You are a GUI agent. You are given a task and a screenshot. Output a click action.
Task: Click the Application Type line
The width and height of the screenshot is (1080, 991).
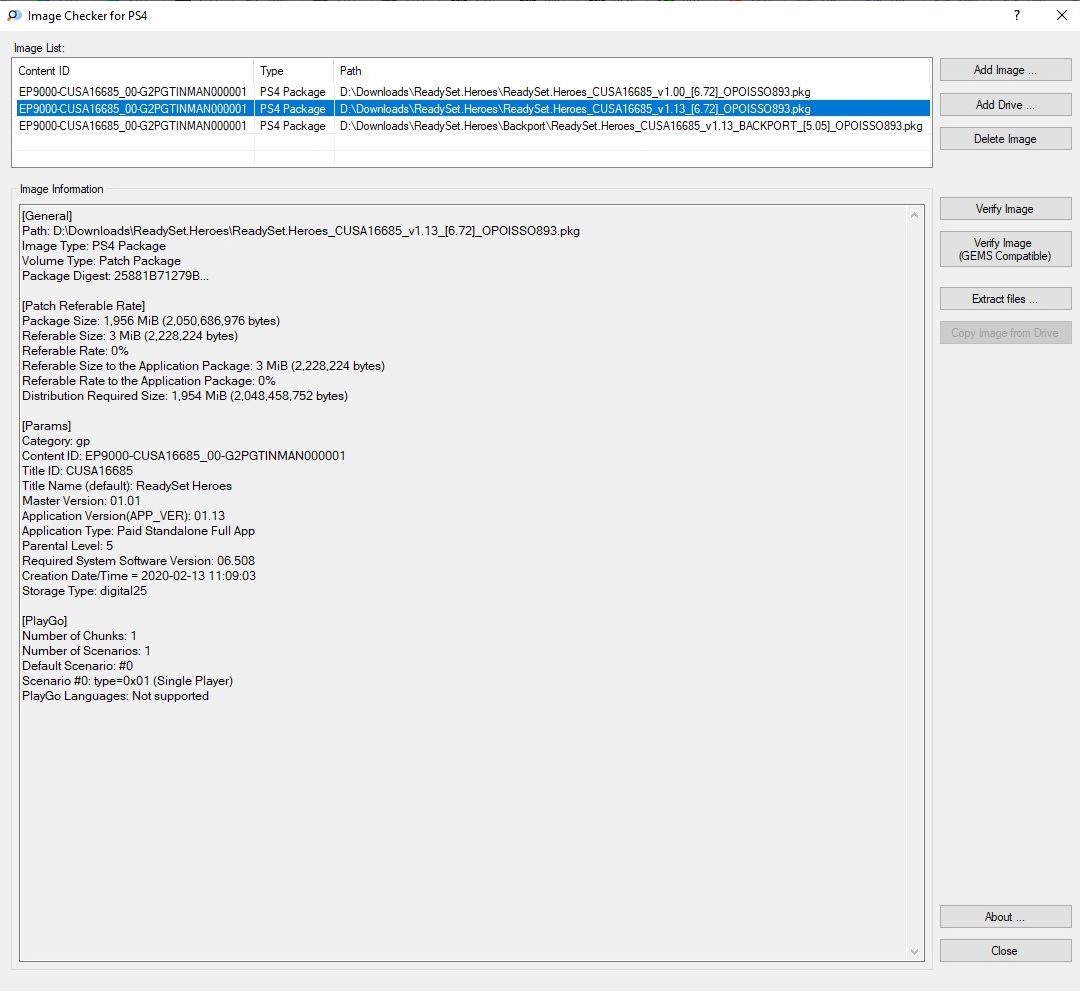click(x=138, y=531)
